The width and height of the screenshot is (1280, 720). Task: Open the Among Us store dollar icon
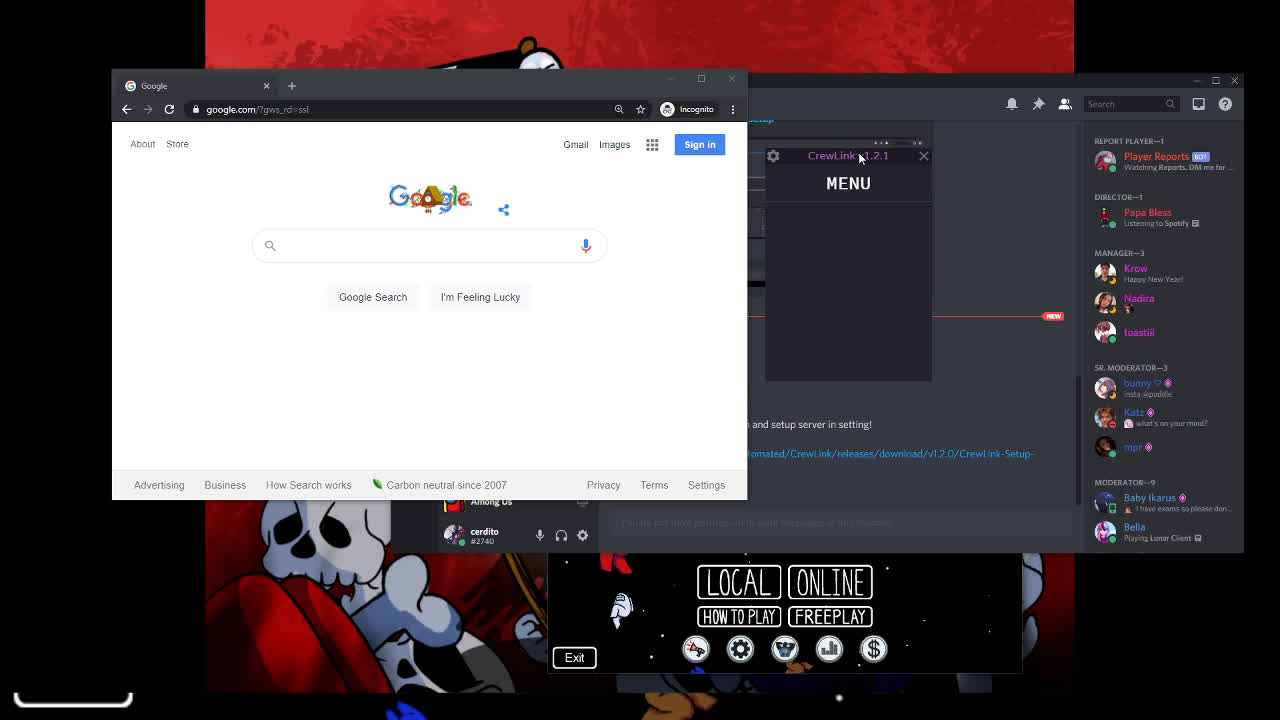(874, 649)
